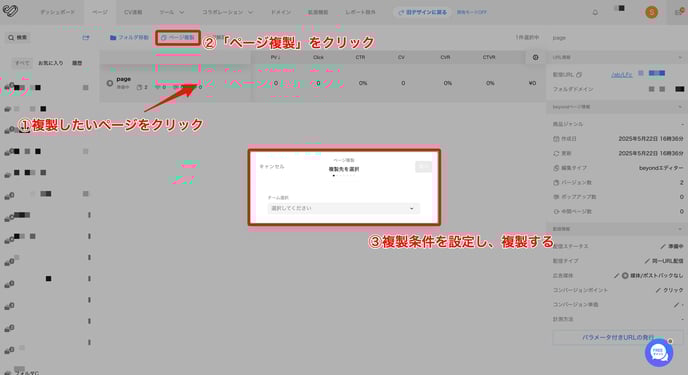Select the お気に入り filter tab
The image size is (688, 375).
tap(50, 63)
